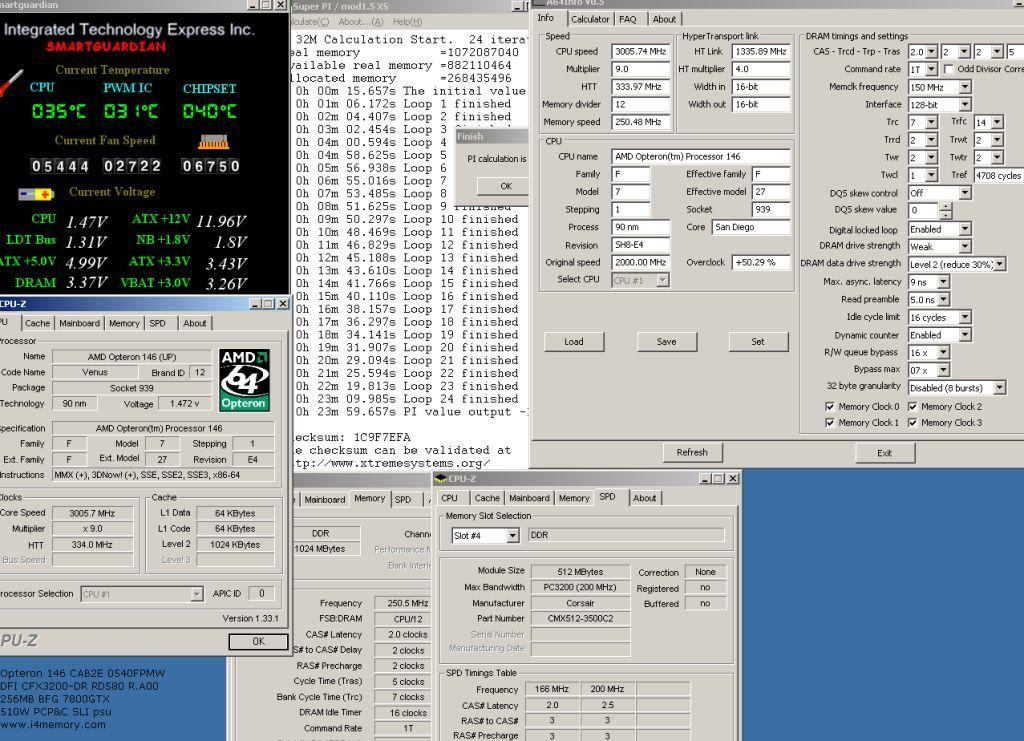
Task: Open the Slot #4 memory slot dropdown
Action: tap(513, 536)
